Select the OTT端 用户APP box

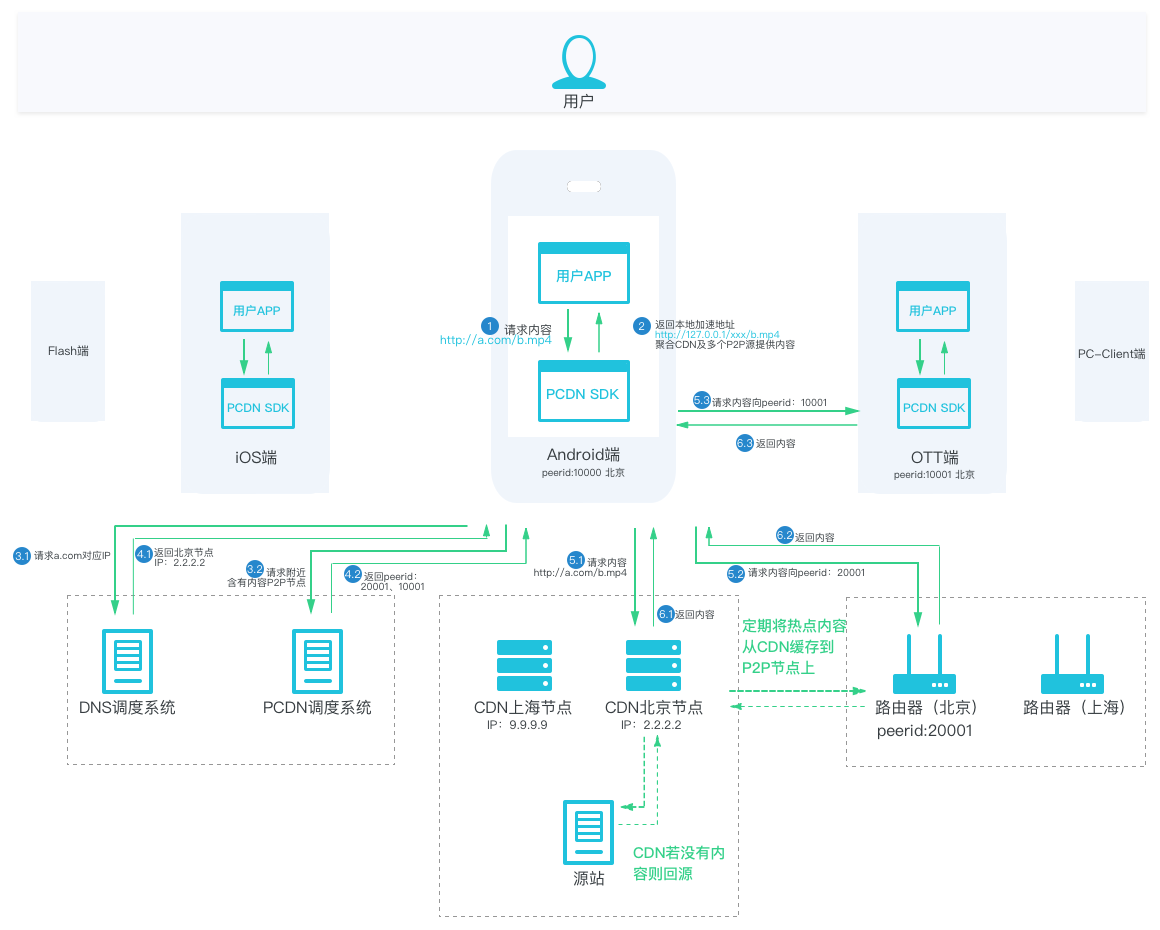(x=933, y=309)
